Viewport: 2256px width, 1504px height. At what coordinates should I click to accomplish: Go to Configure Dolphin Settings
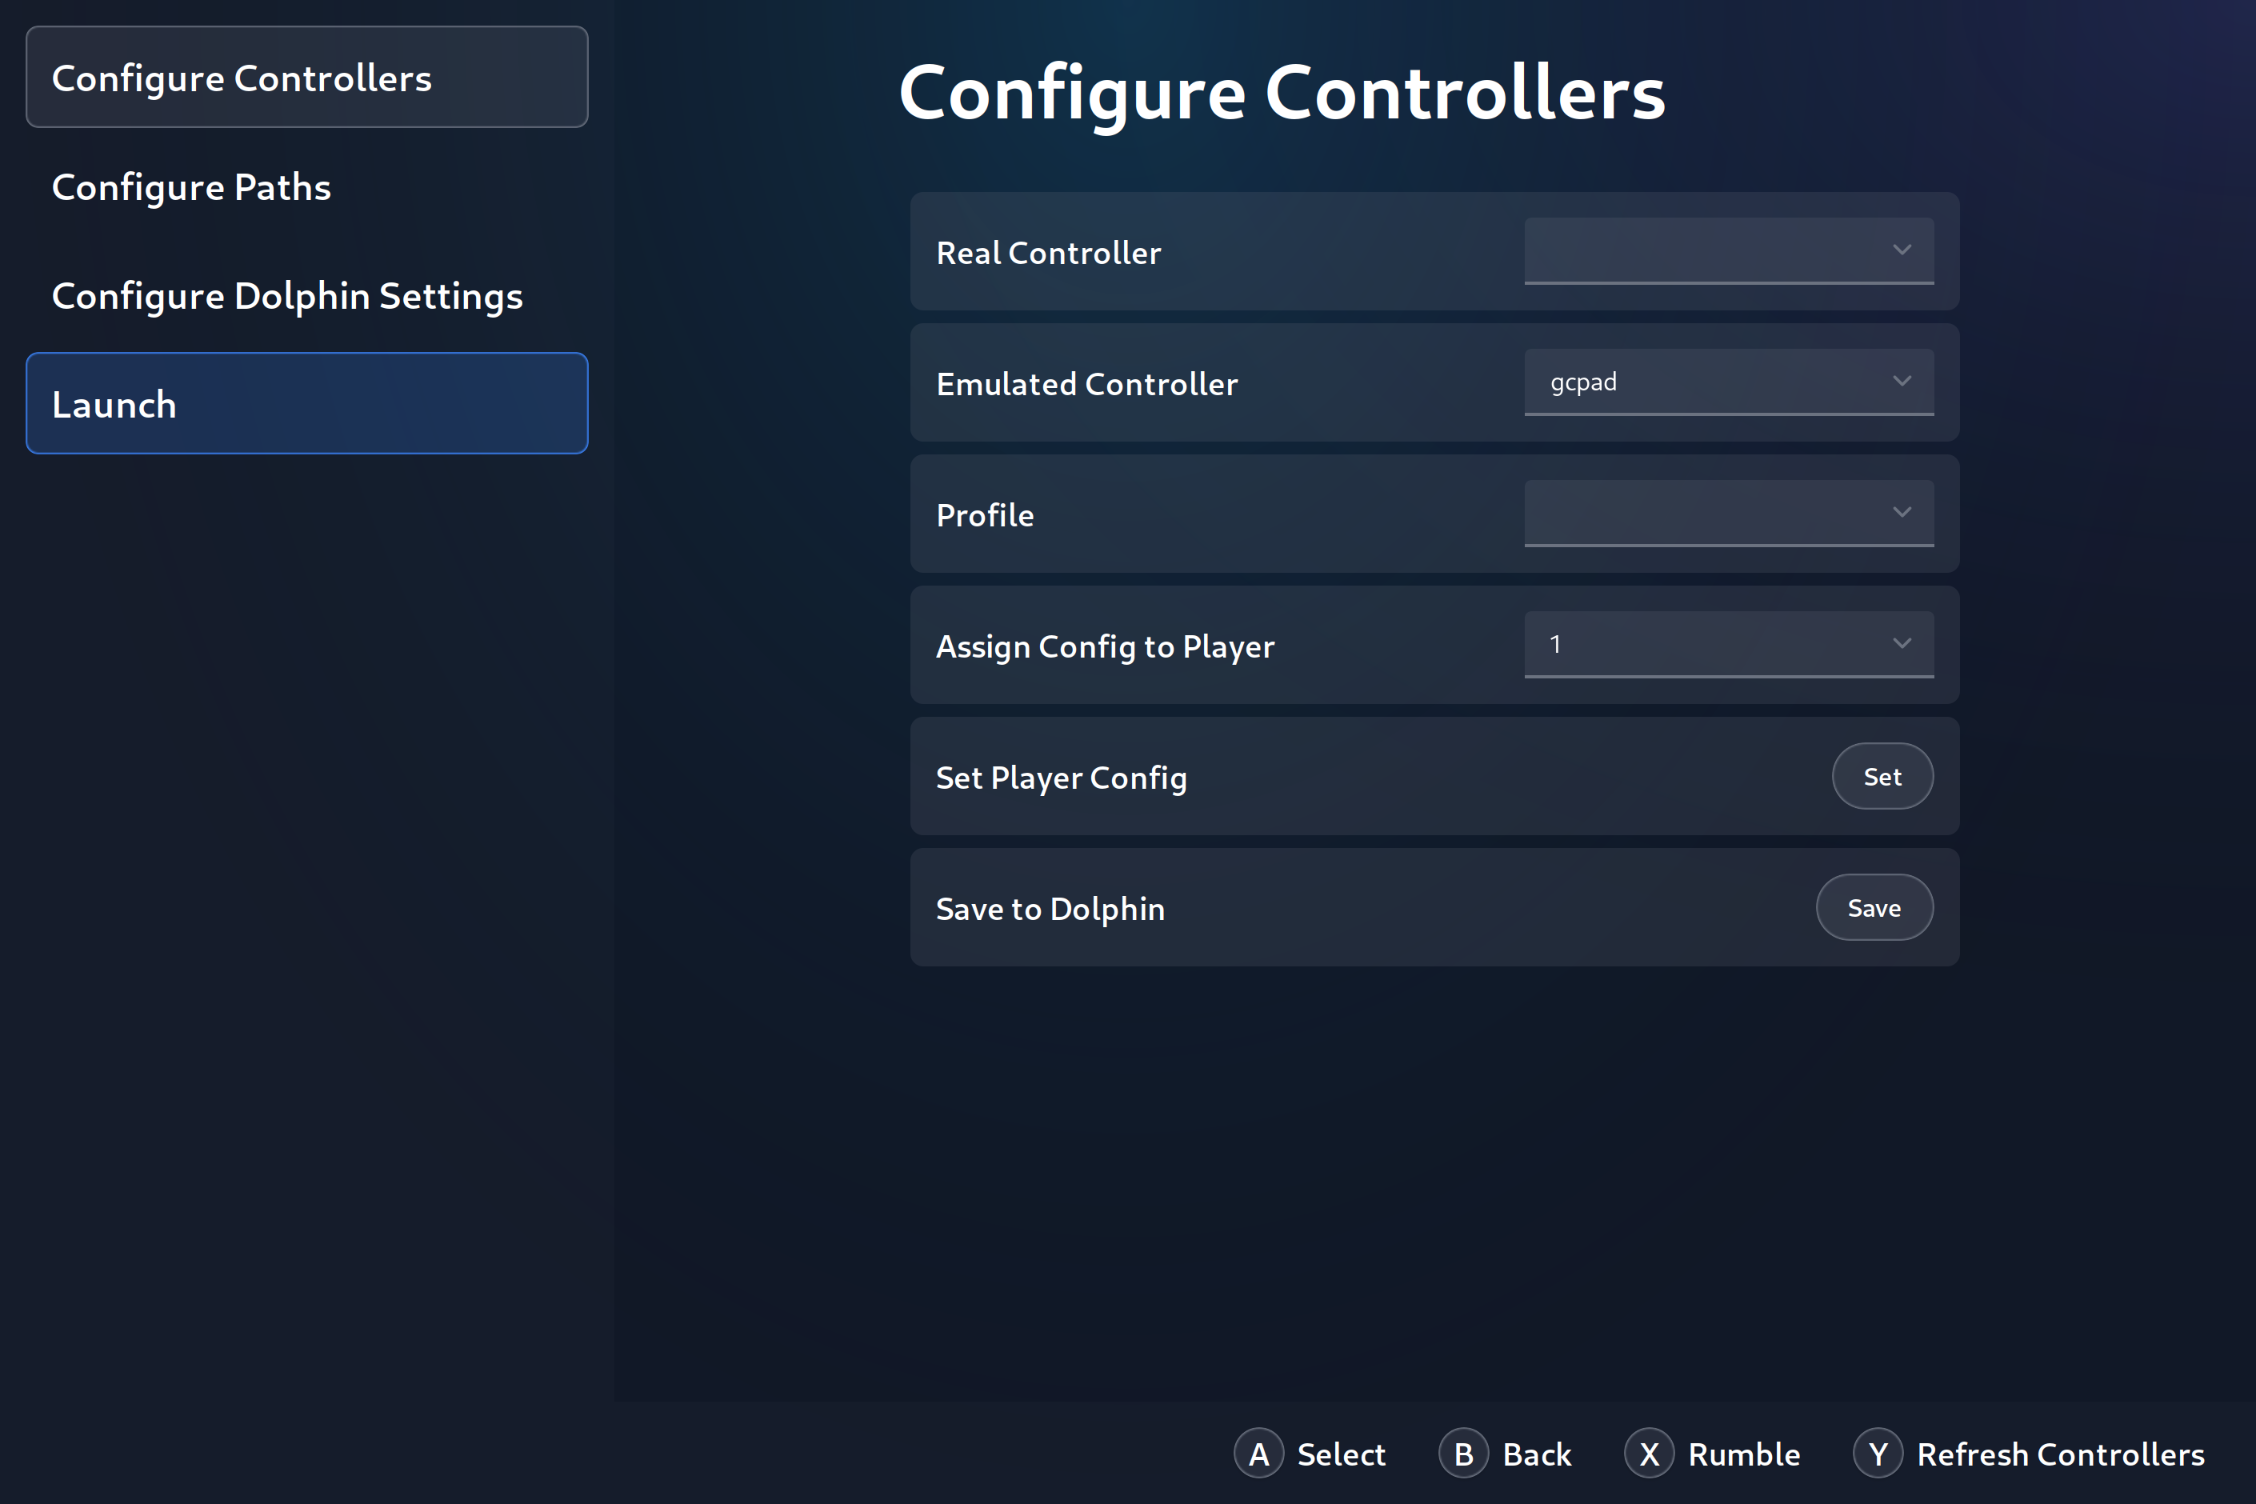point(287,296)
